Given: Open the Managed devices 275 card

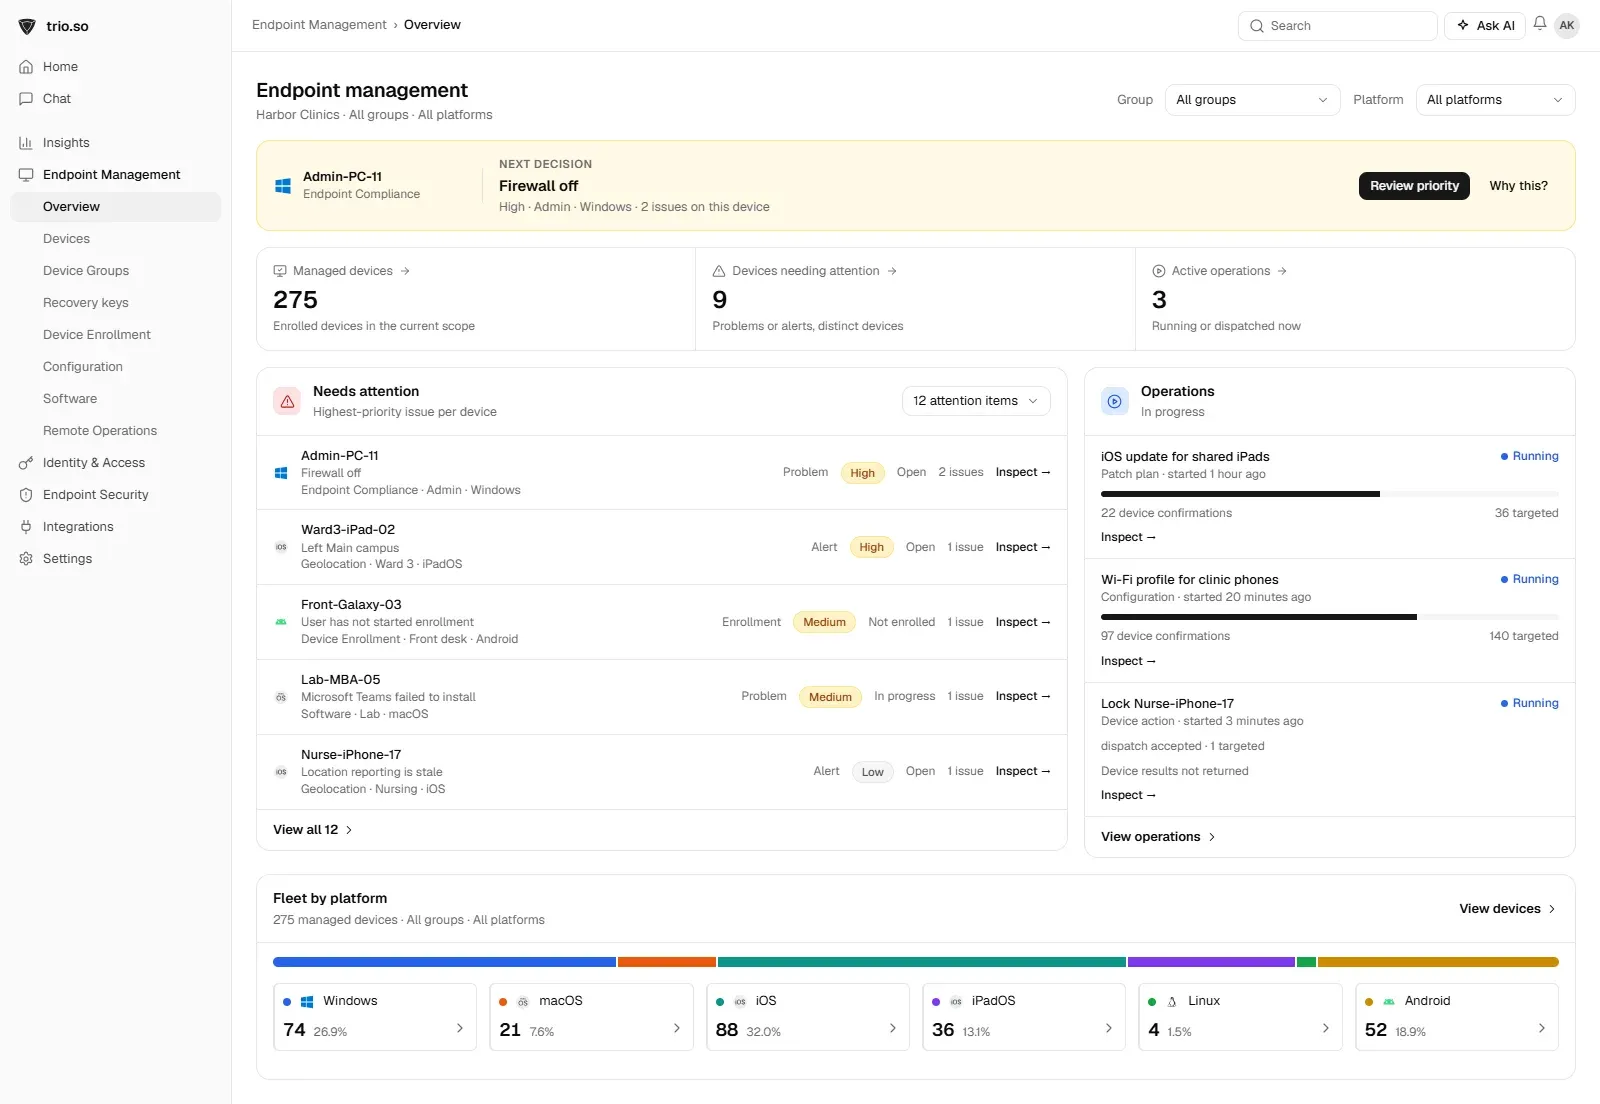Looking at the screenshot, I should (476, 299).
